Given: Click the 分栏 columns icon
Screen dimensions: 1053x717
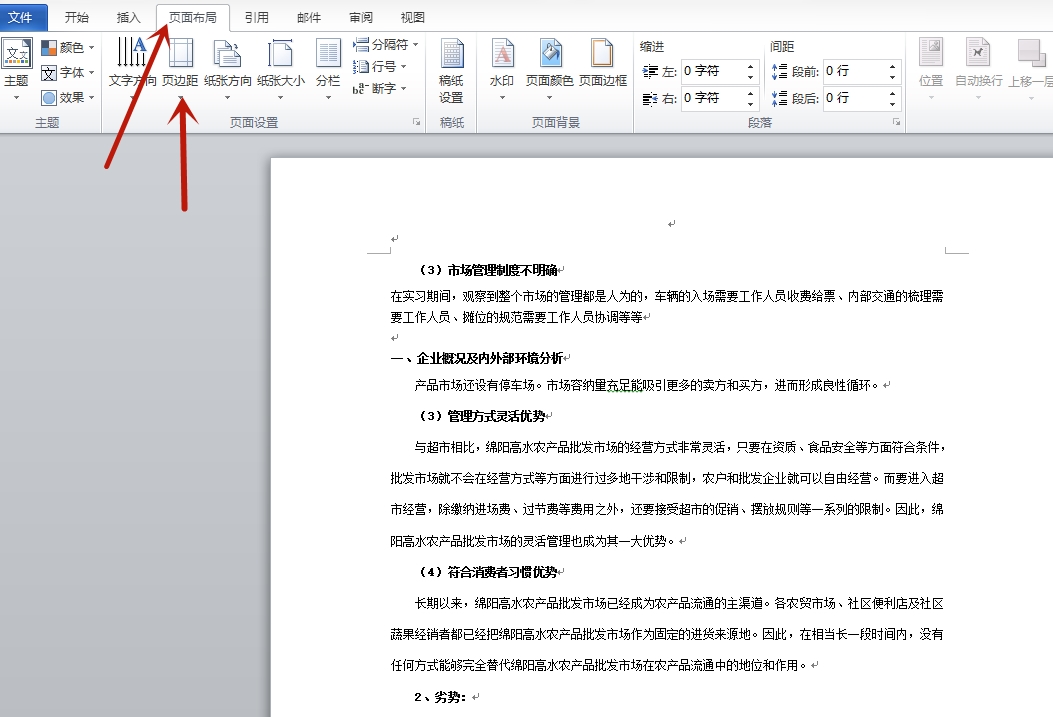Looking at the screenshot, I should pos(328,52).
